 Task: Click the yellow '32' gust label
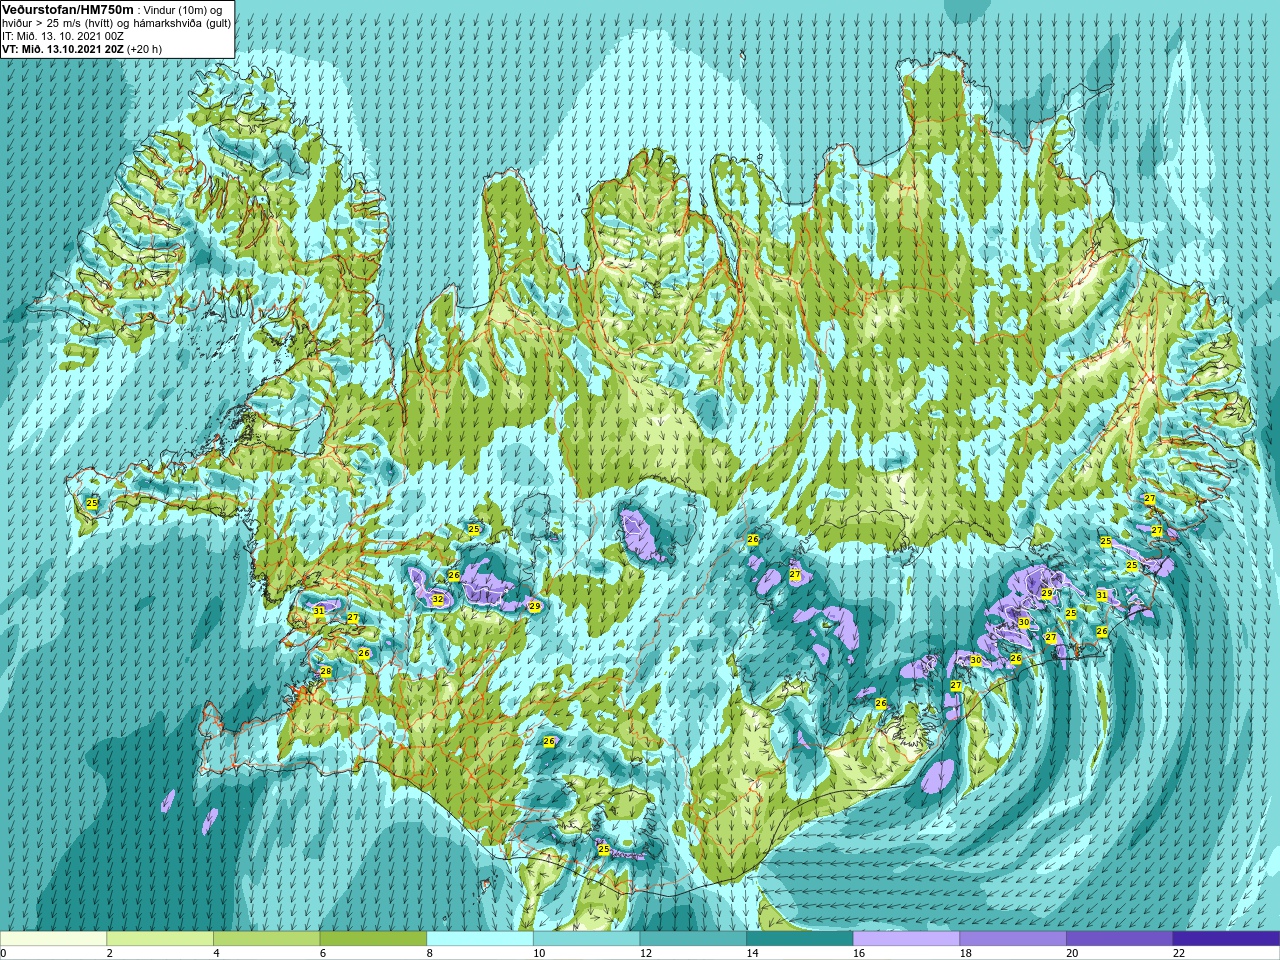(x=438, y=599)
